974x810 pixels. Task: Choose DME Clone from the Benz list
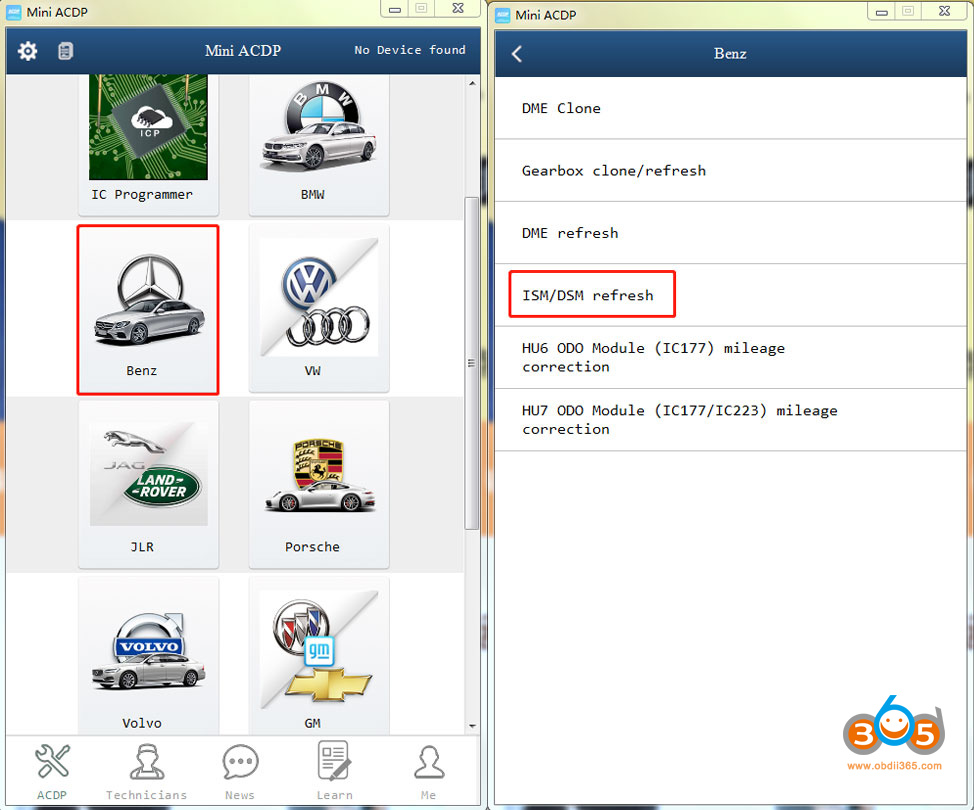561,108
